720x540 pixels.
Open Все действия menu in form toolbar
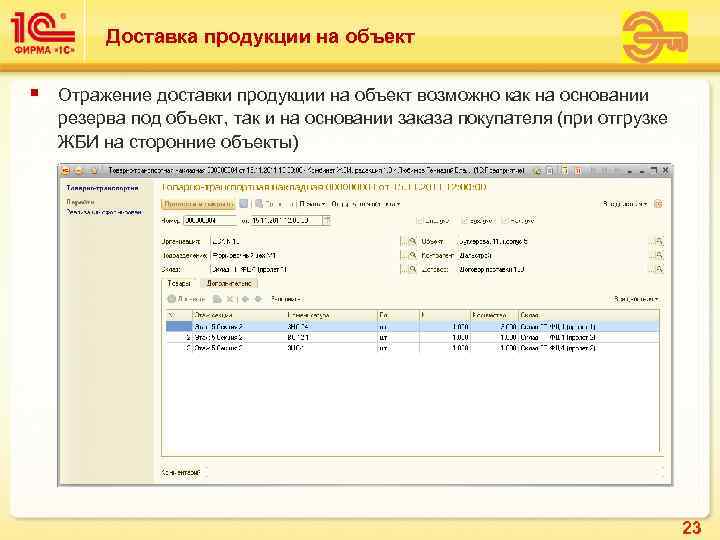point(626,204)
